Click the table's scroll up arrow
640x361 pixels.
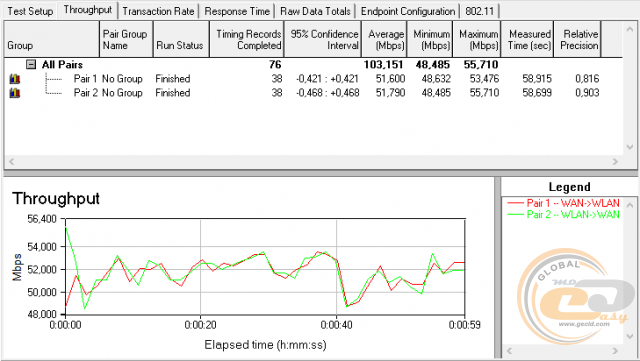(x=629, y=29)
